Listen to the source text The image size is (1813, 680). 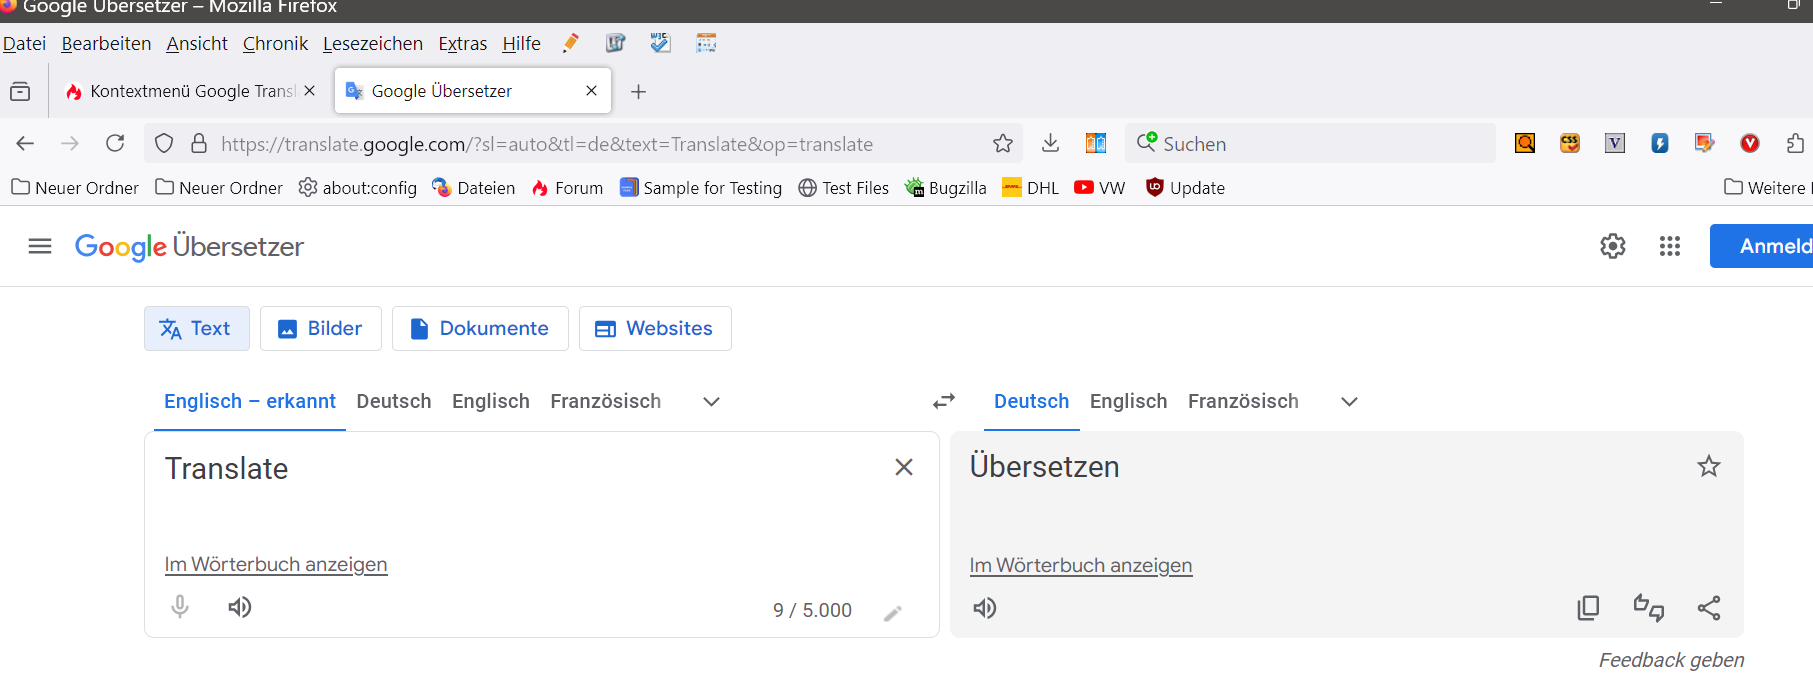(240, 607)
